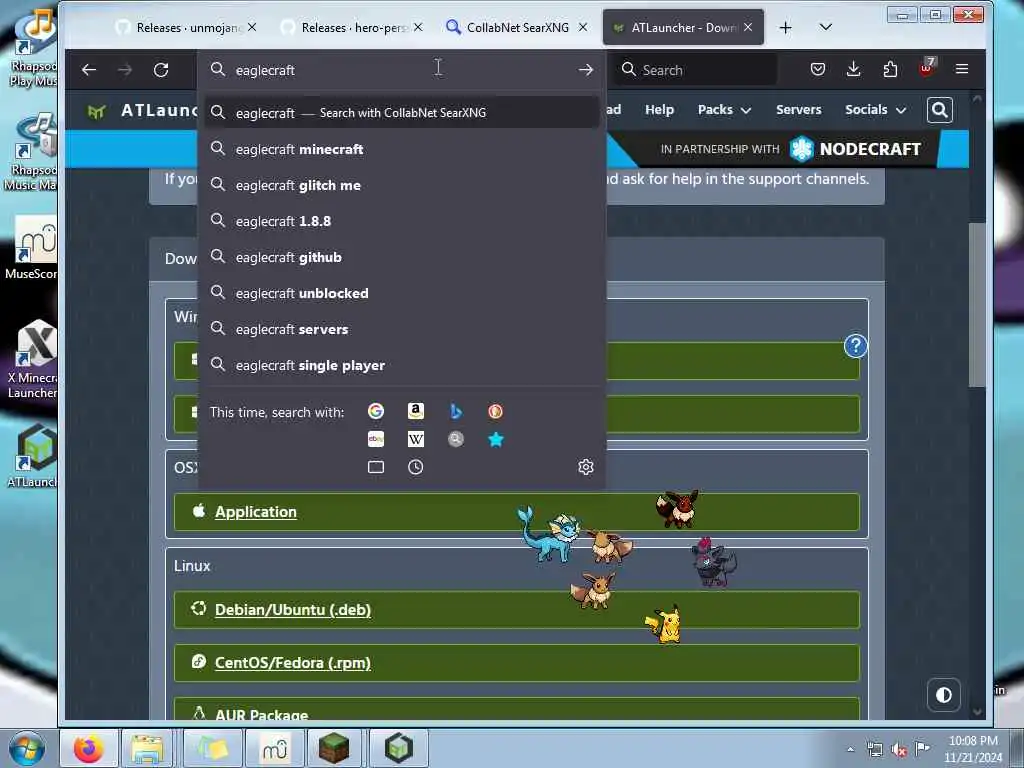Image resolution: width=1024 pixels, height=768 pixels.
Task: Choose 'eaglecraft unblocked' suggestion
Action: pyautogui.click(x=402, y=293)
